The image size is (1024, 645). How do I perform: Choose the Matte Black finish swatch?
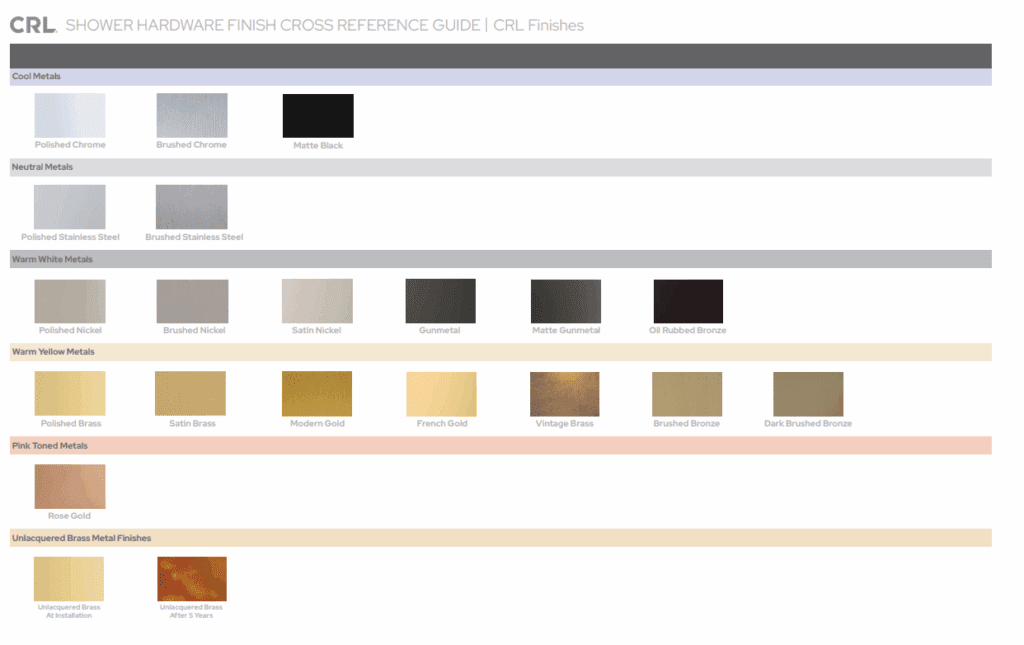click(x=318, y=116)
